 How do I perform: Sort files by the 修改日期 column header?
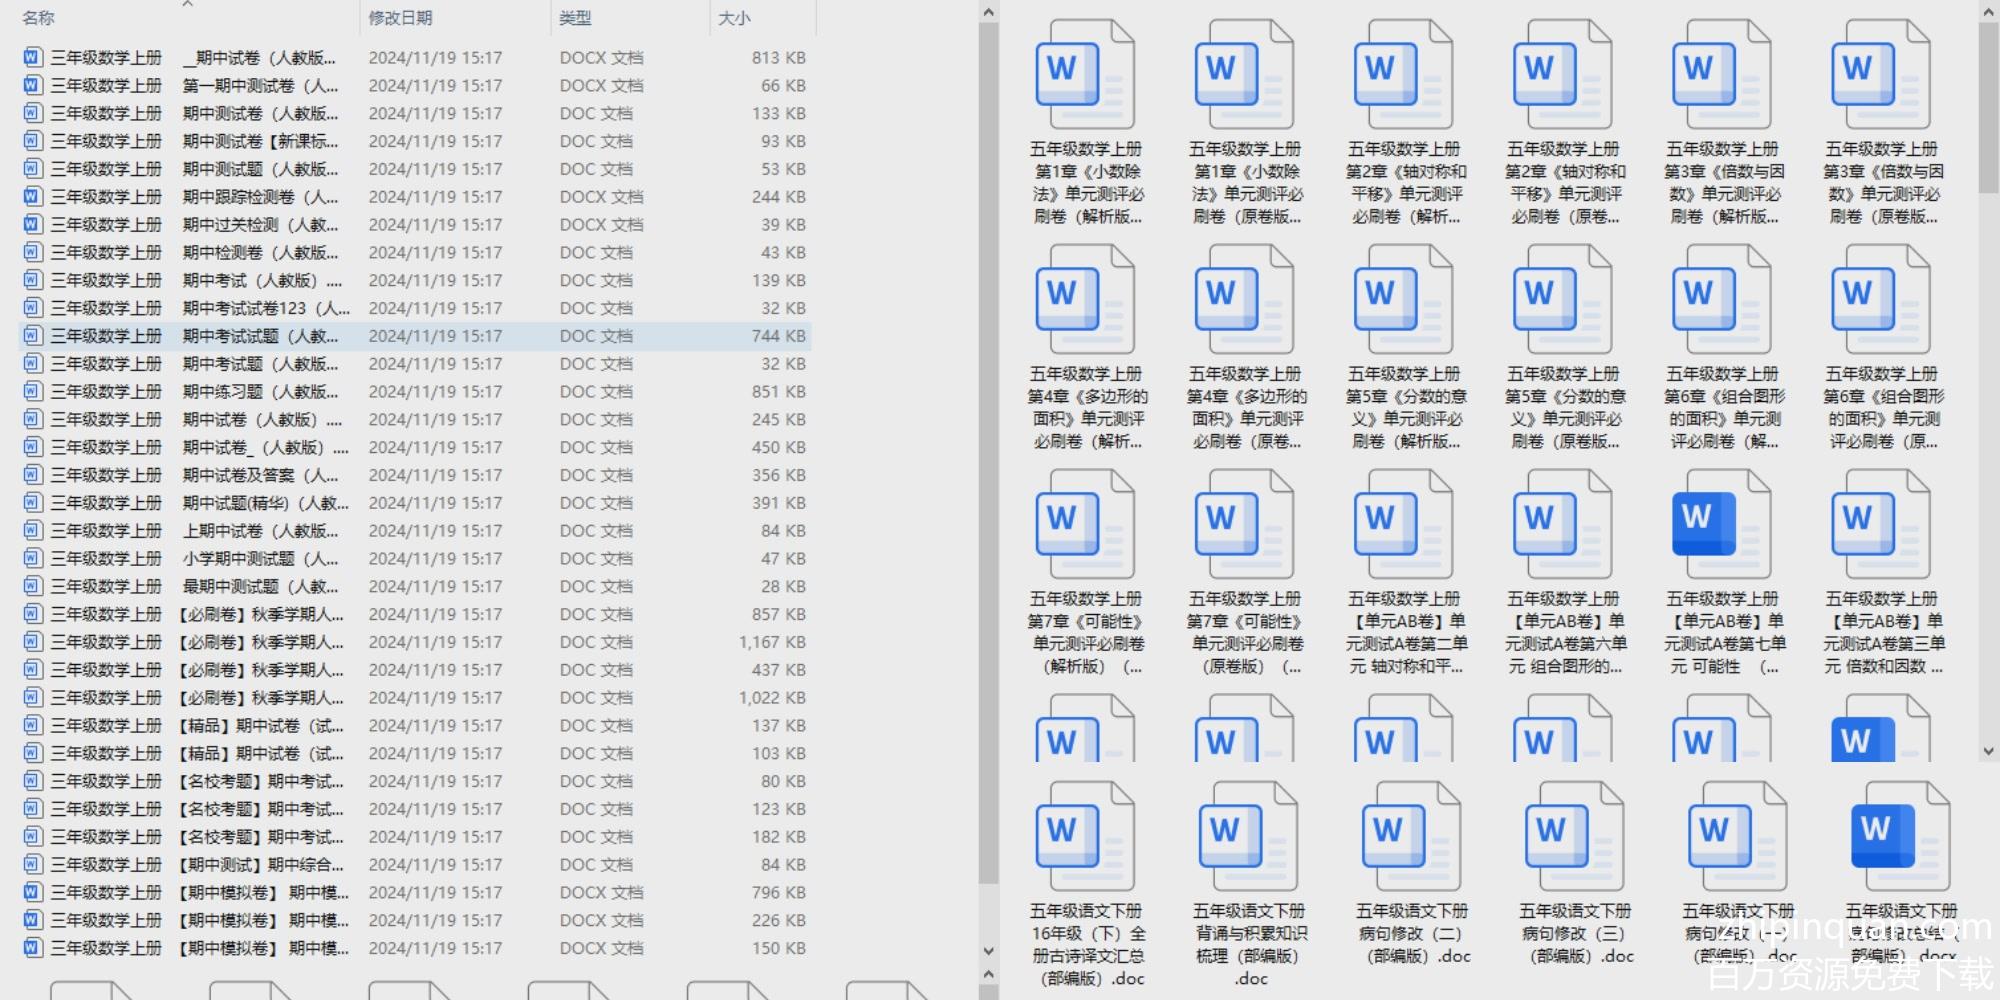point(400,18)
